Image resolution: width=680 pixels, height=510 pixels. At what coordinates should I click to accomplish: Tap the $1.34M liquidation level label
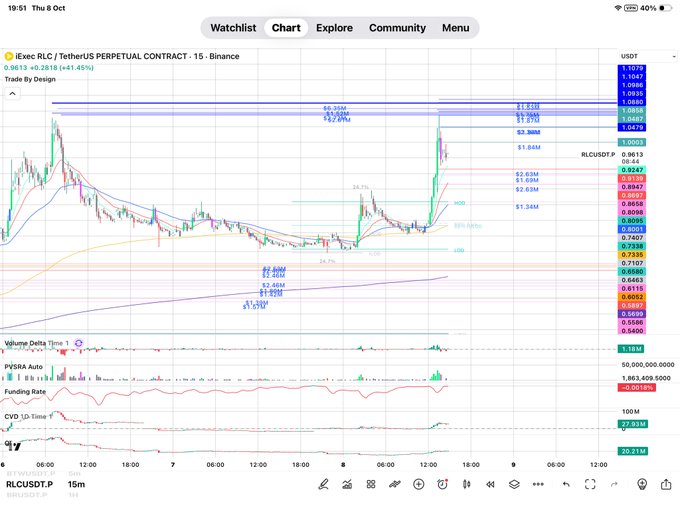tap(527, 207)
